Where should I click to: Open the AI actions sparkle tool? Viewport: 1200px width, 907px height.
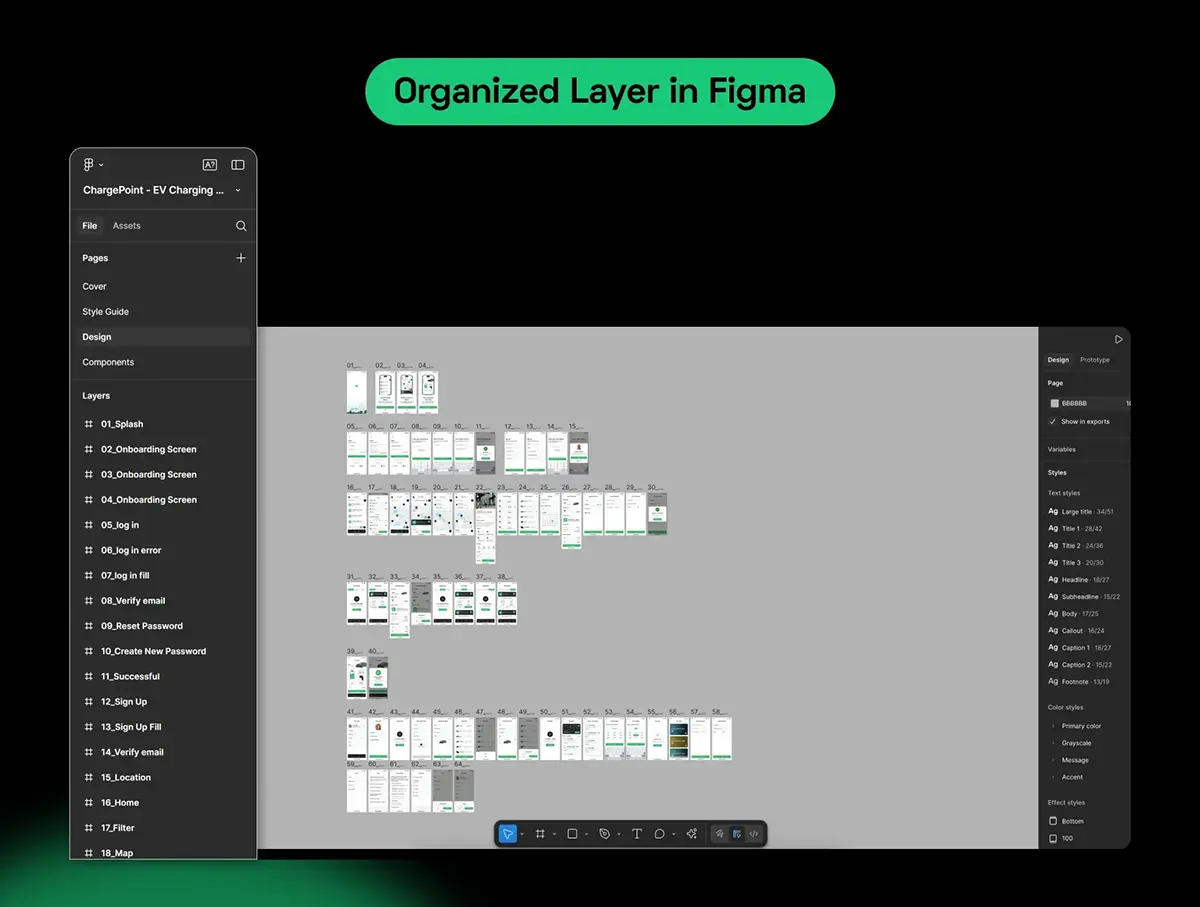[692, 834]
